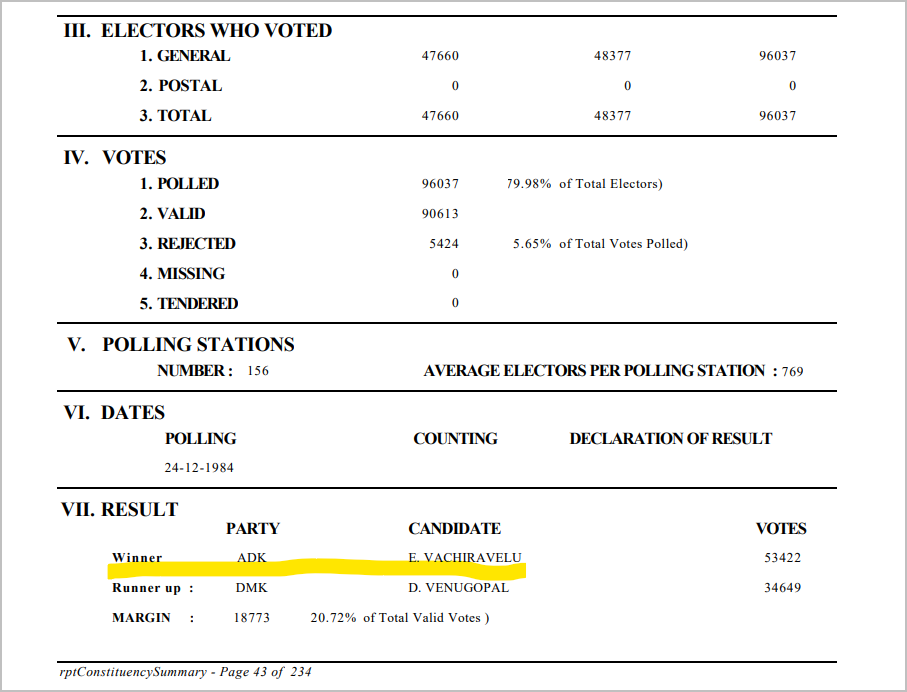This screenshot has width=907, height=692.
Task: Select the general electors total 96037
Action: (x=777, y=56)
